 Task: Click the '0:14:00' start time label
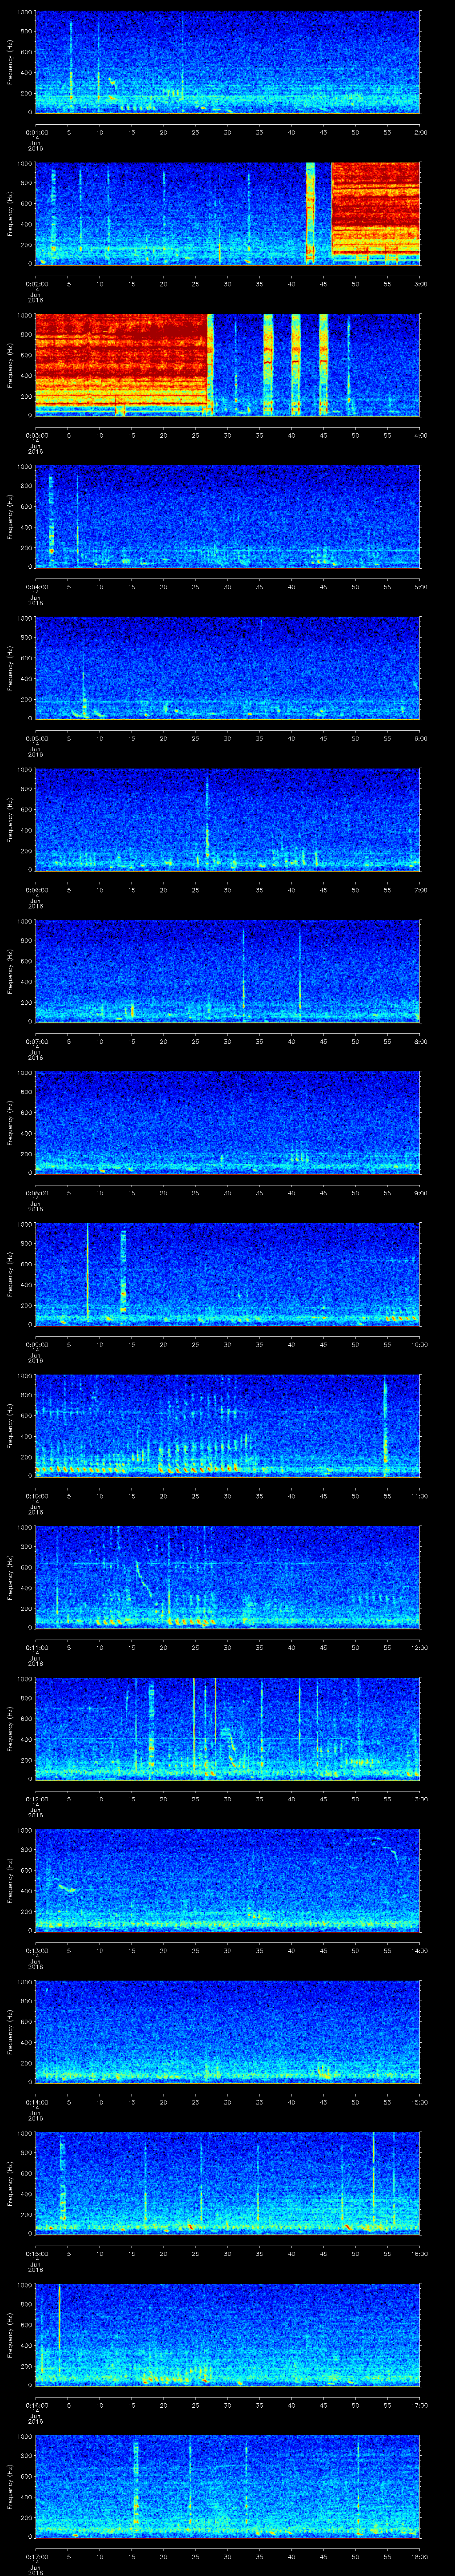point(36,2102)
